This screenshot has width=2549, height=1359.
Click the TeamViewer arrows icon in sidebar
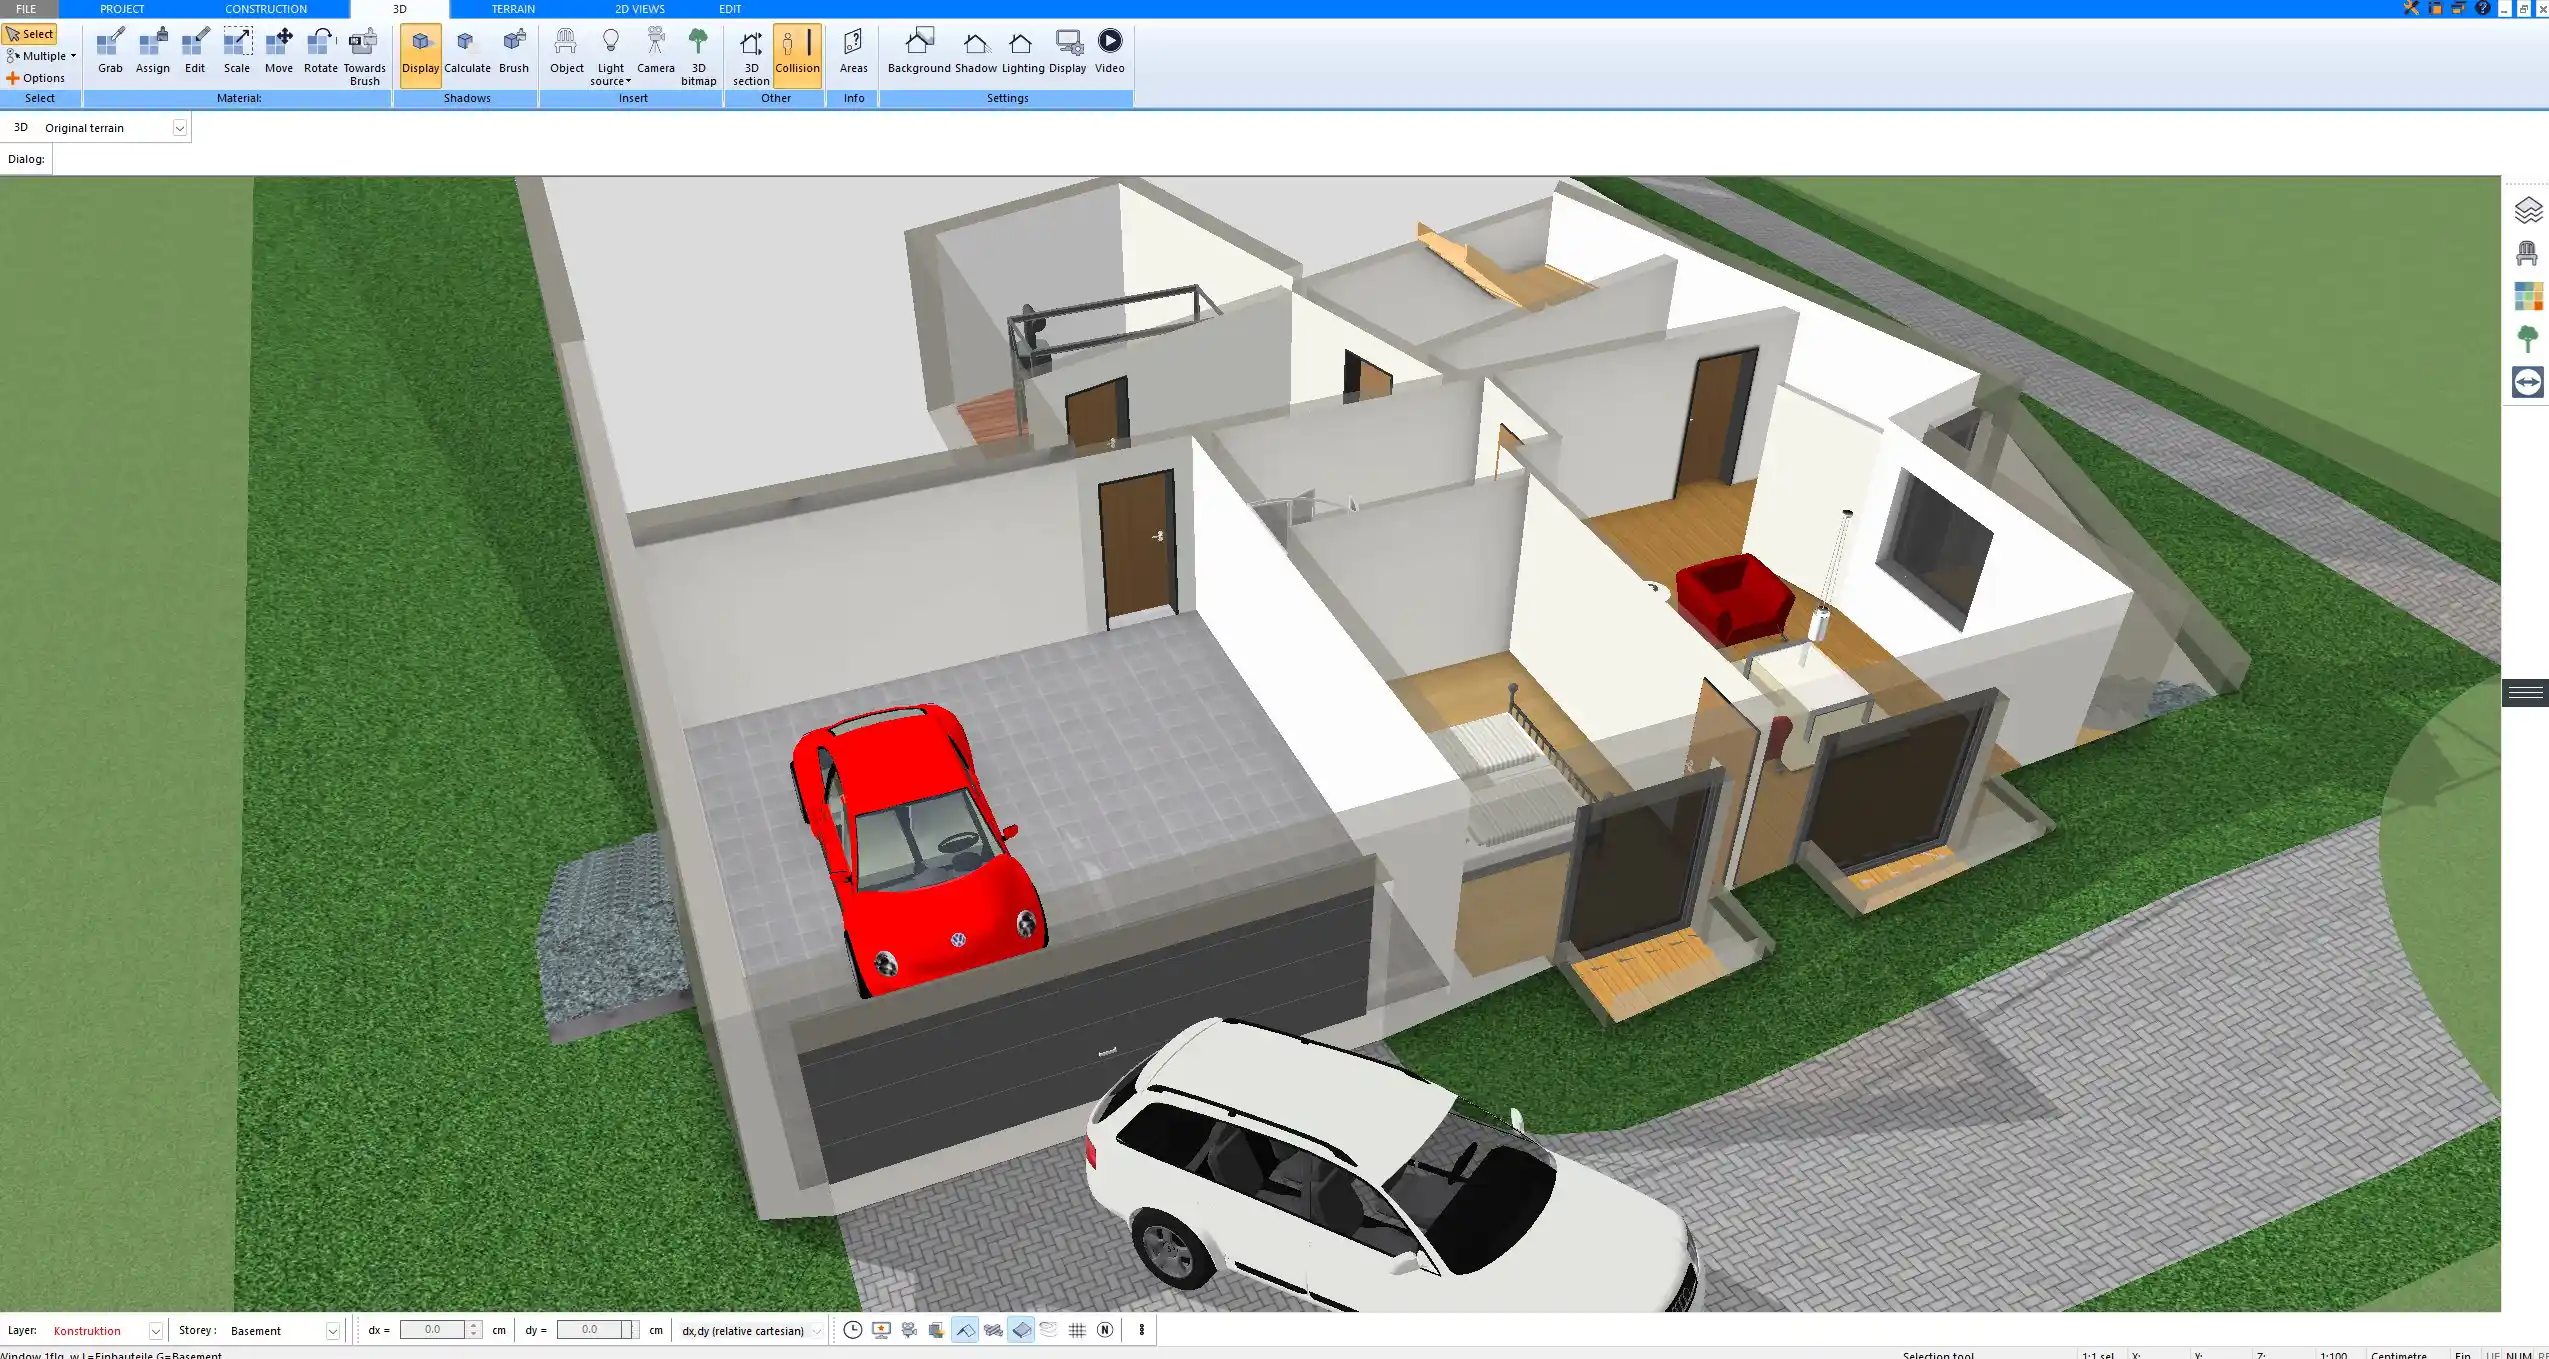click(x=2527, y=382)
